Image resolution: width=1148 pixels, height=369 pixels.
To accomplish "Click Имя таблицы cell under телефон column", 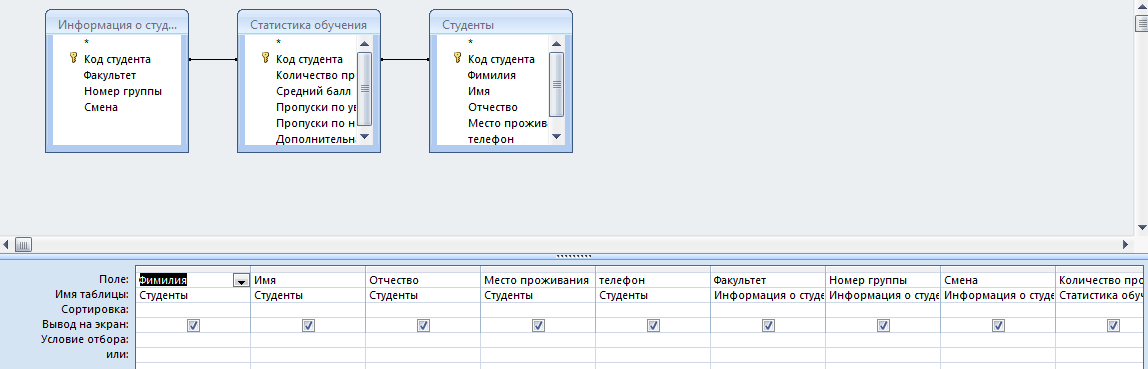I will (x=653, y=295).
